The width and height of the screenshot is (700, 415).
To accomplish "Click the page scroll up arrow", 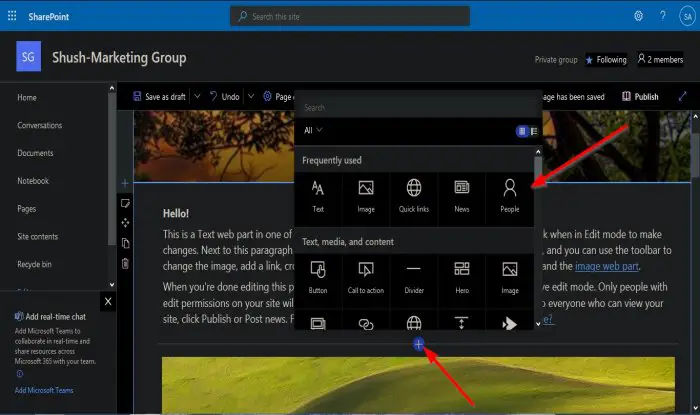I will pos(696,116).
